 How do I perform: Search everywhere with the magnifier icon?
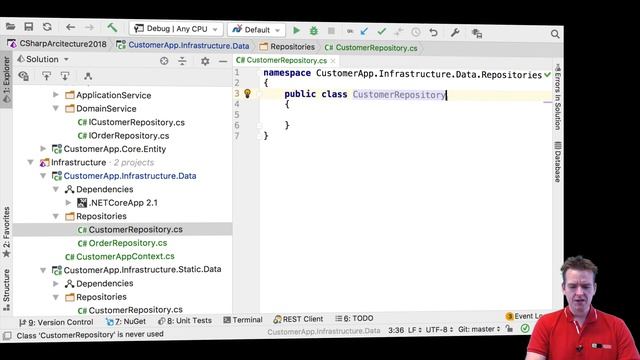[555, 34]
